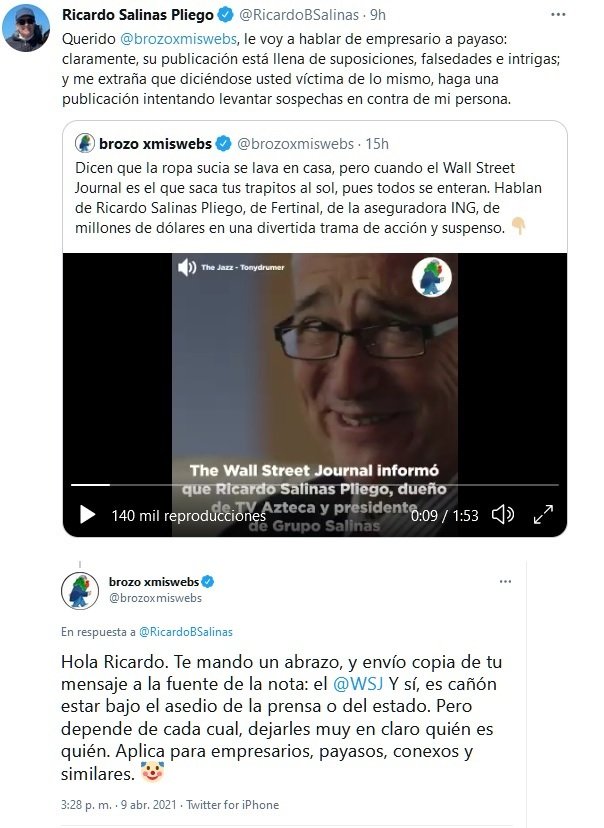
Task: Open the @RicardoBSalinas reply-to link
Action: 186,632
